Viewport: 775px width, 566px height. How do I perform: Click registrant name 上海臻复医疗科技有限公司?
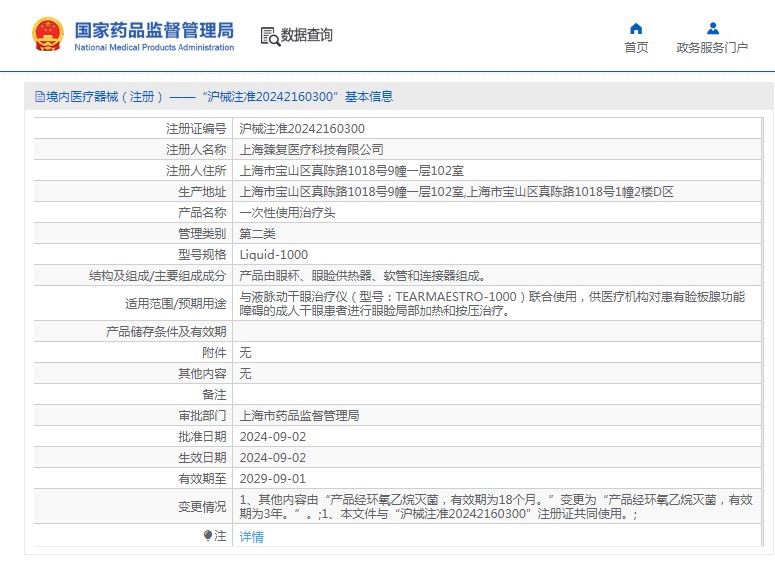[311, 149]
